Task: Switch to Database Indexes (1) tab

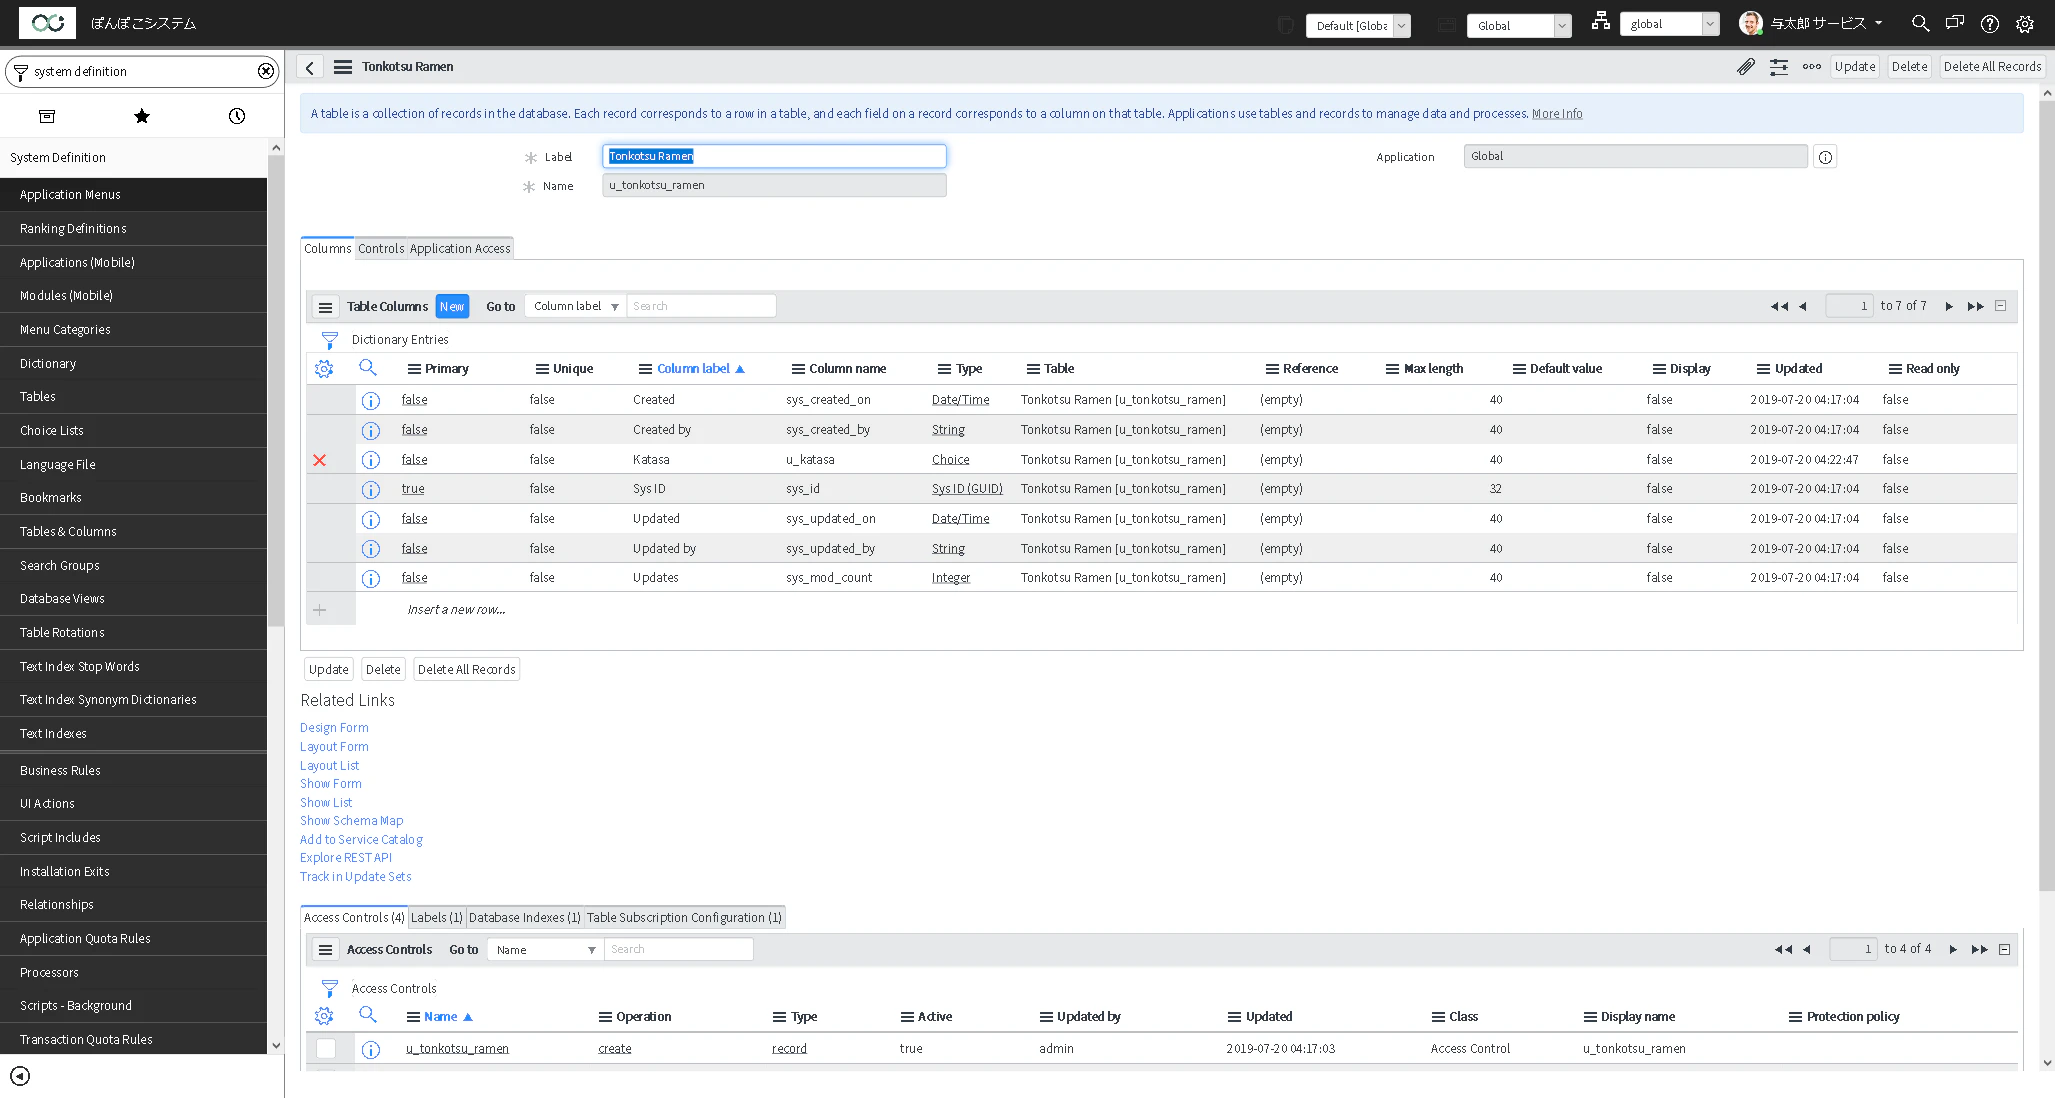Action: (525, 918)
